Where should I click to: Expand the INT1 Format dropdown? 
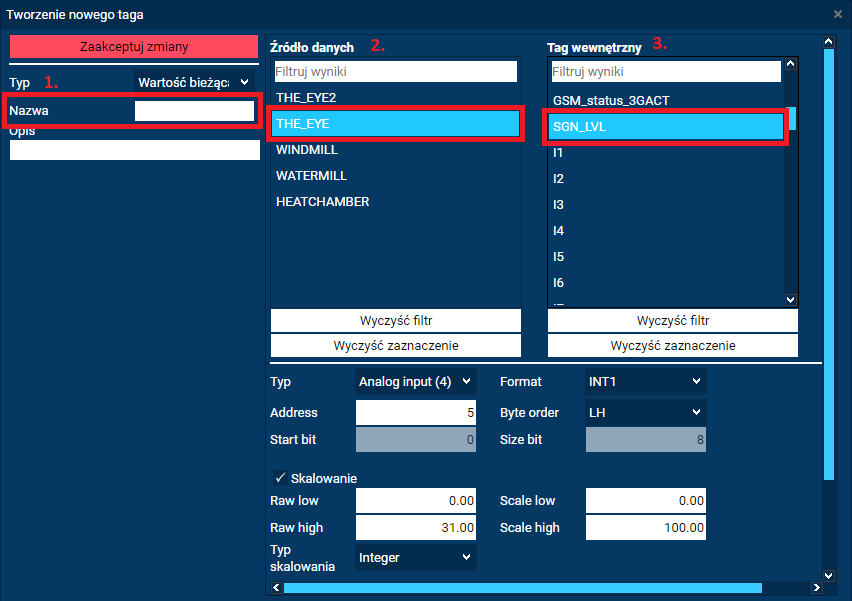point(645,382)
